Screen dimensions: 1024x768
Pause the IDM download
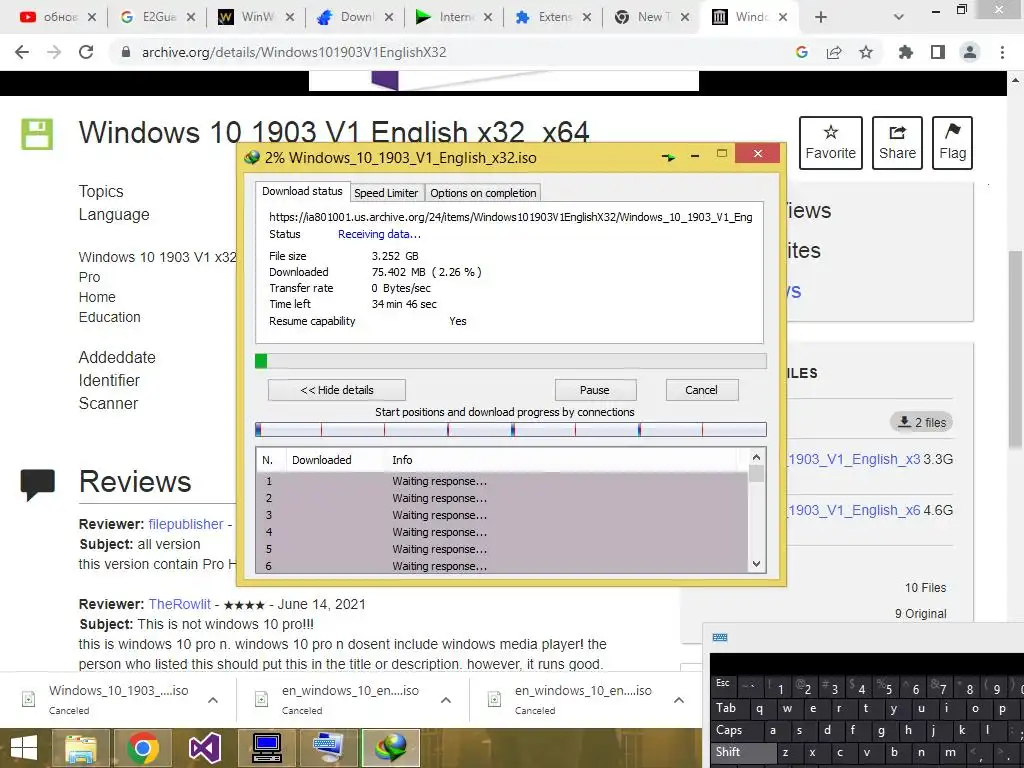pyautogui.click(x=595, y=390)
